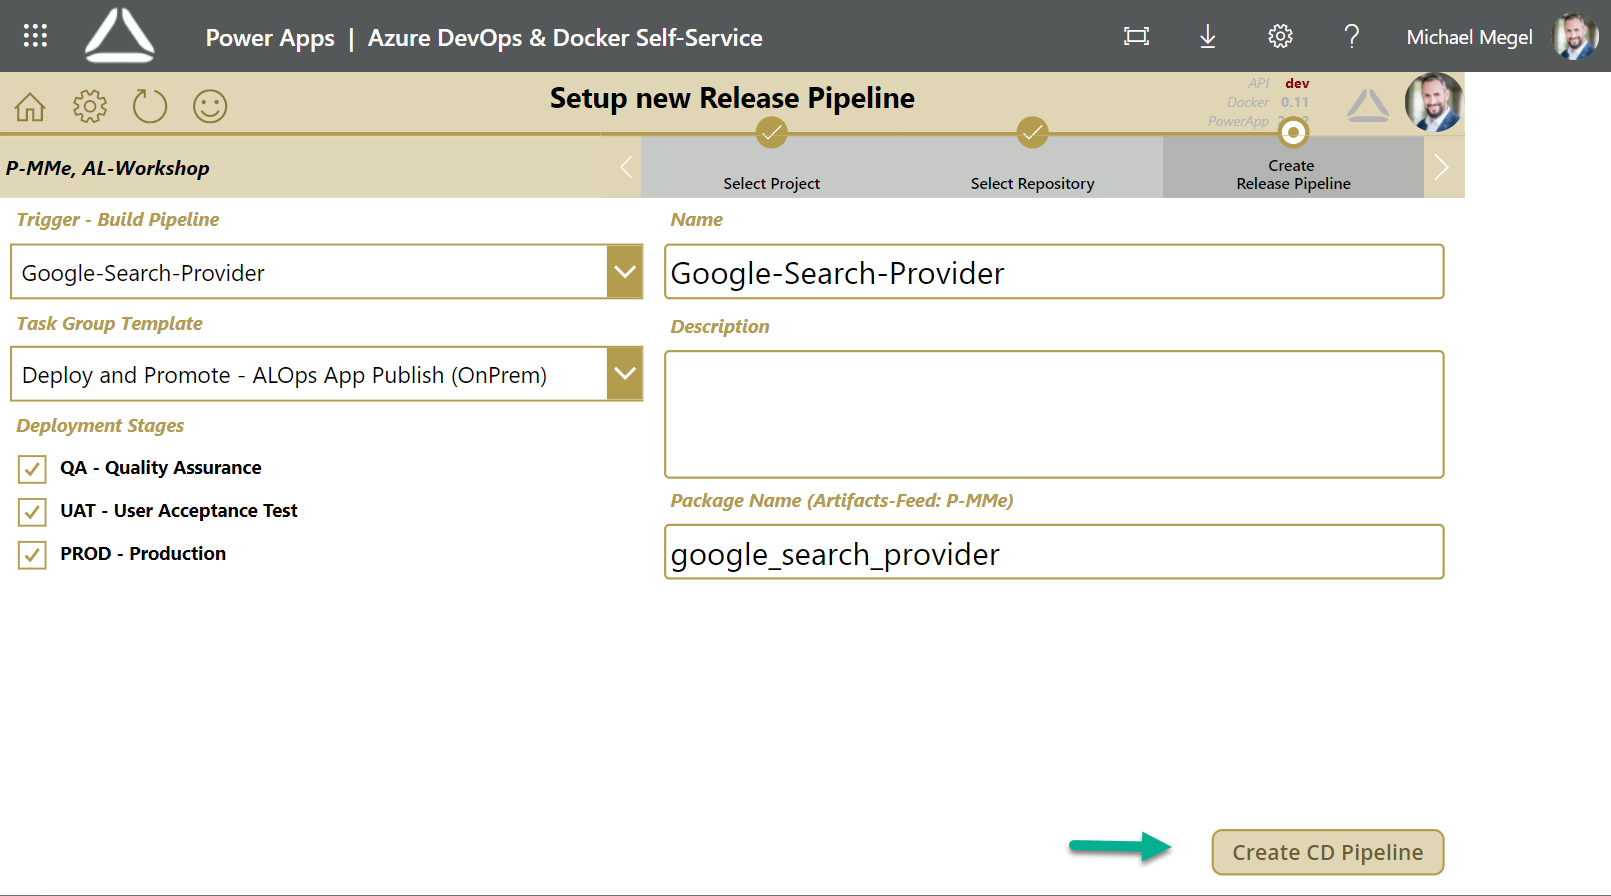Click the Description text area
The width and height of the screenshot is (1611, 896).
[1054, 414]
